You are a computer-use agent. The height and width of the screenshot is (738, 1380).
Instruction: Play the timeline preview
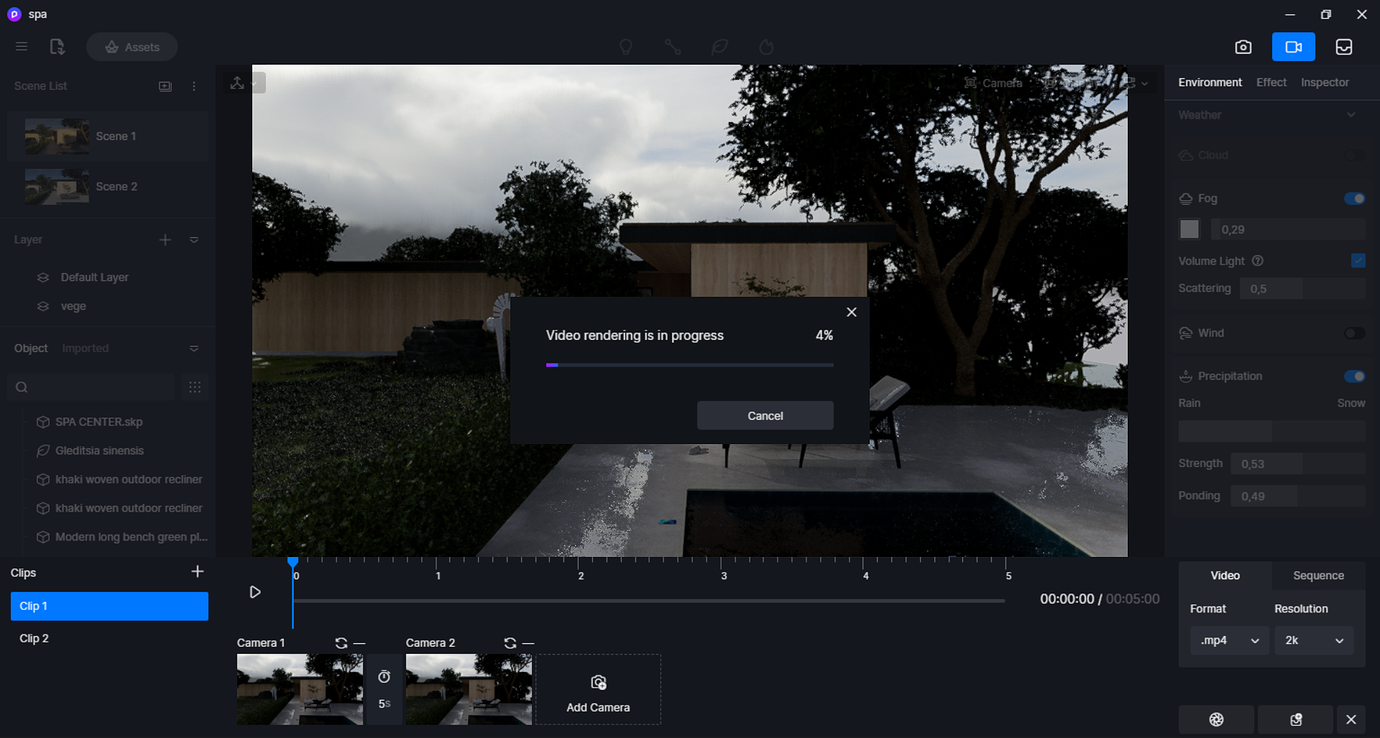click(x=255, y=592)
